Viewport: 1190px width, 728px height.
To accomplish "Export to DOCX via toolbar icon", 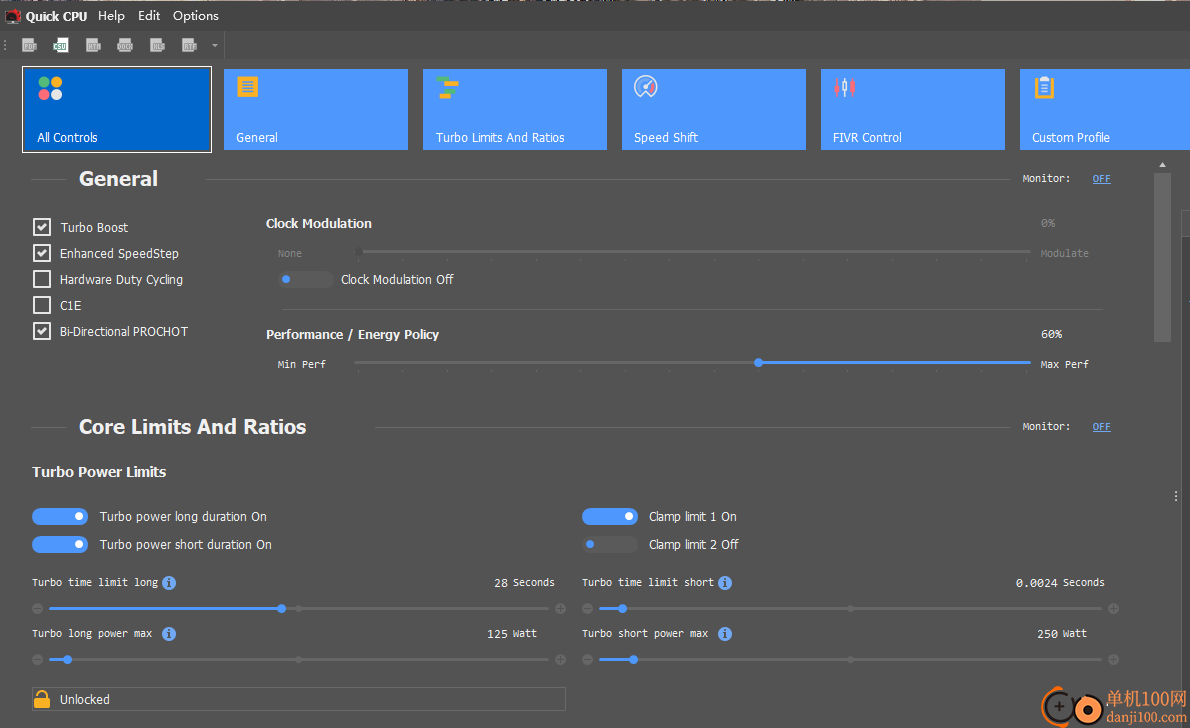I will click(125, 46).
